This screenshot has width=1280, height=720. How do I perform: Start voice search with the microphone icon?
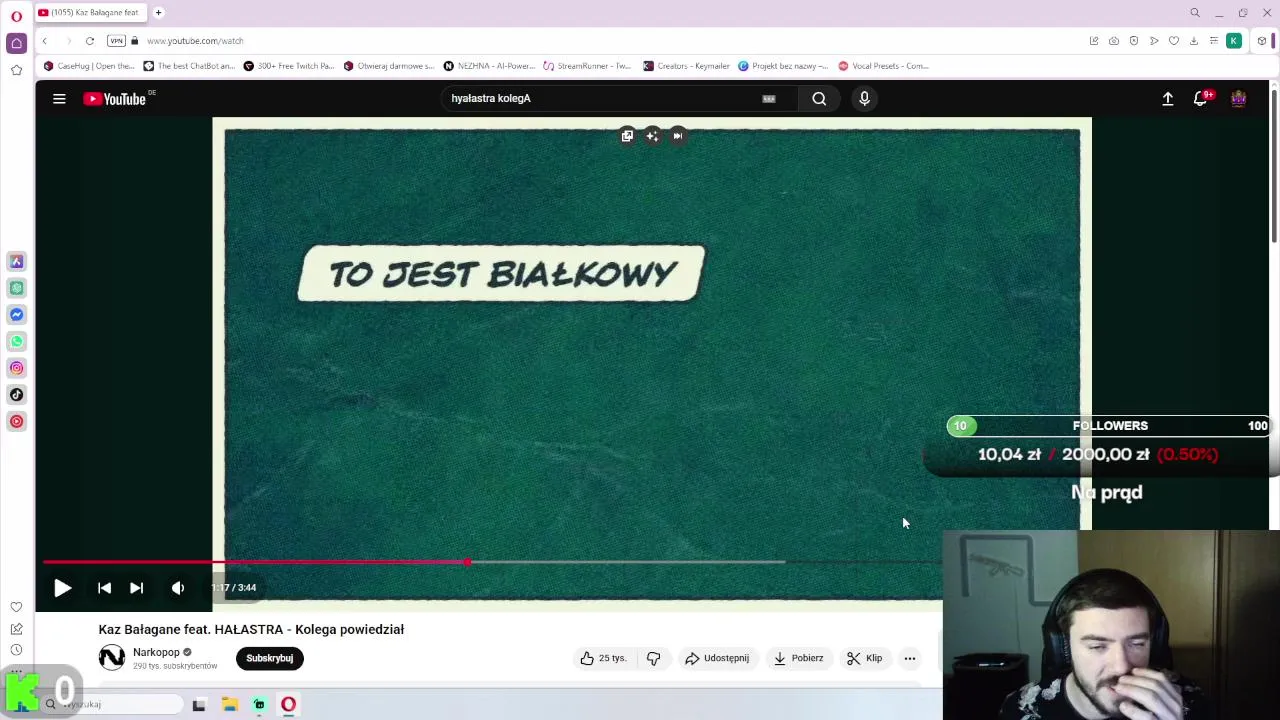pos(864,98)
